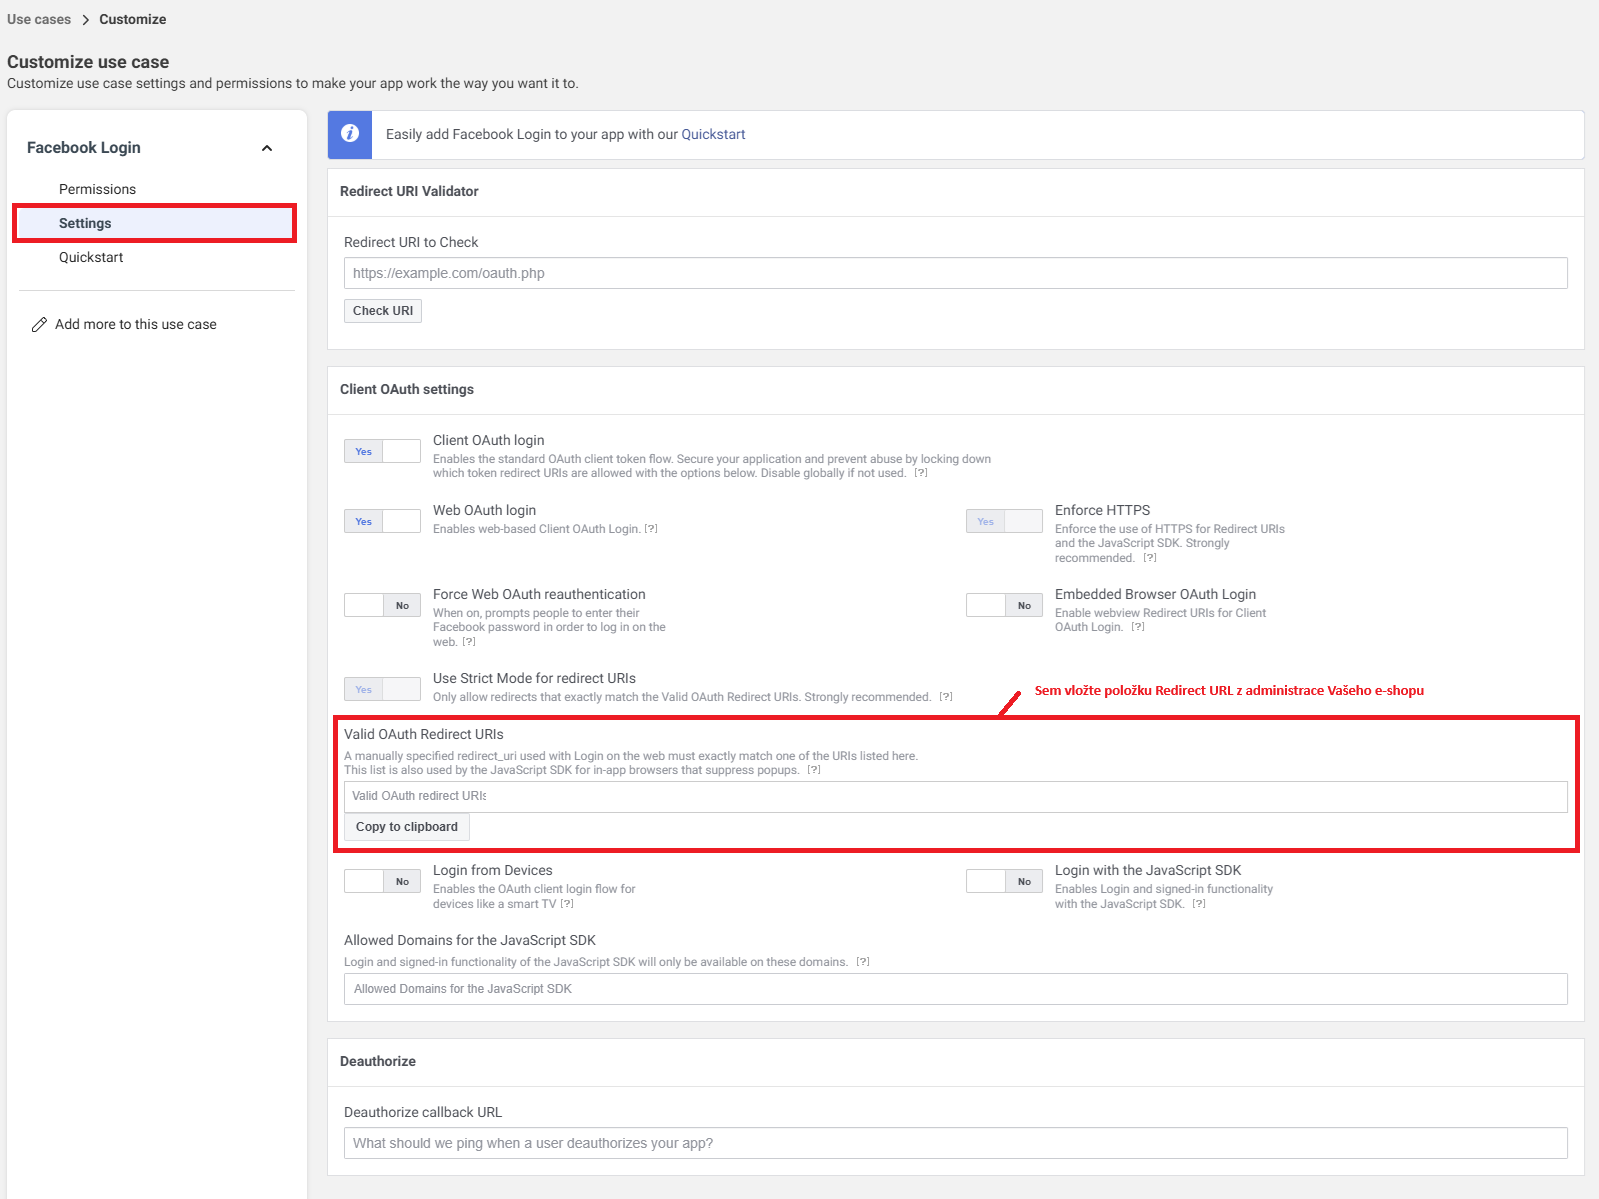Collapse the Facebook Login section chevron
The image size is (1599, 1199).
click(267, 148)
